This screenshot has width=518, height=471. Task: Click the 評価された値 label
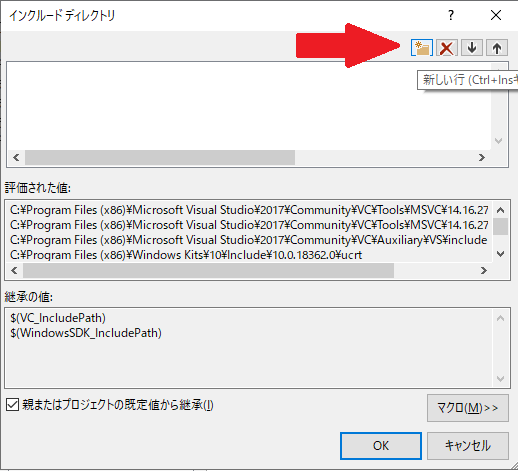pos(38,188)
